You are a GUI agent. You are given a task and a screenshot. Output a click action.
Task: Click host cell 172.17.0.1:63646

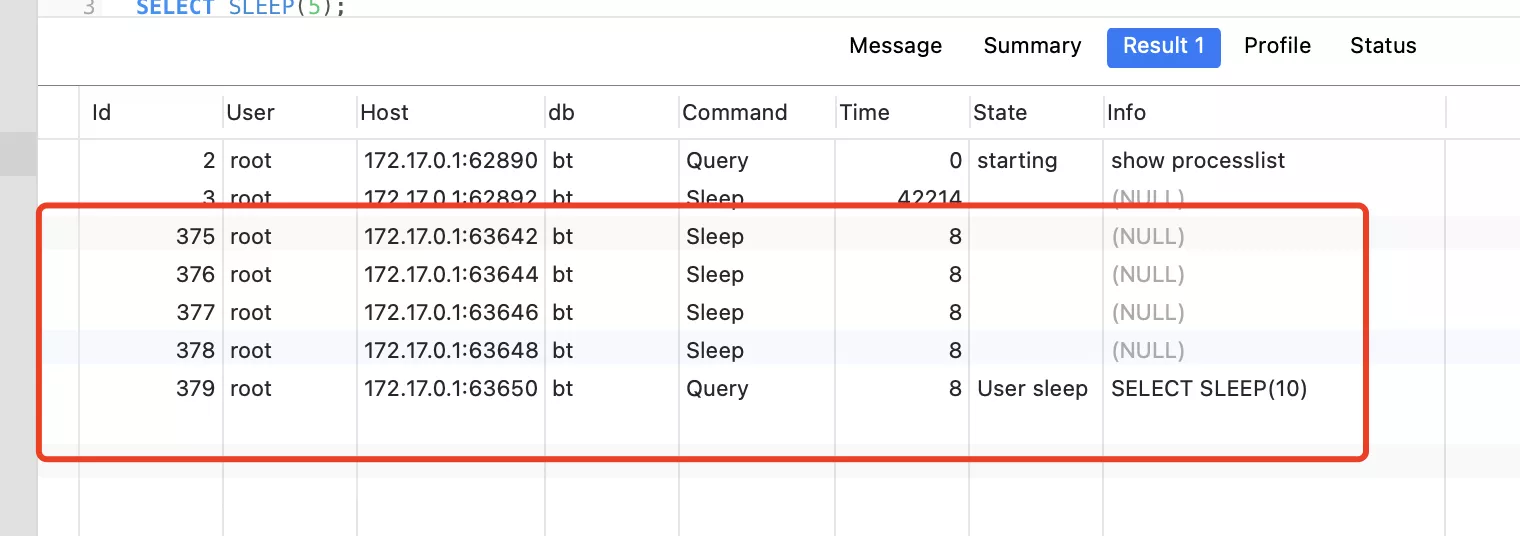pyautogui.click(x=451, y=313)
